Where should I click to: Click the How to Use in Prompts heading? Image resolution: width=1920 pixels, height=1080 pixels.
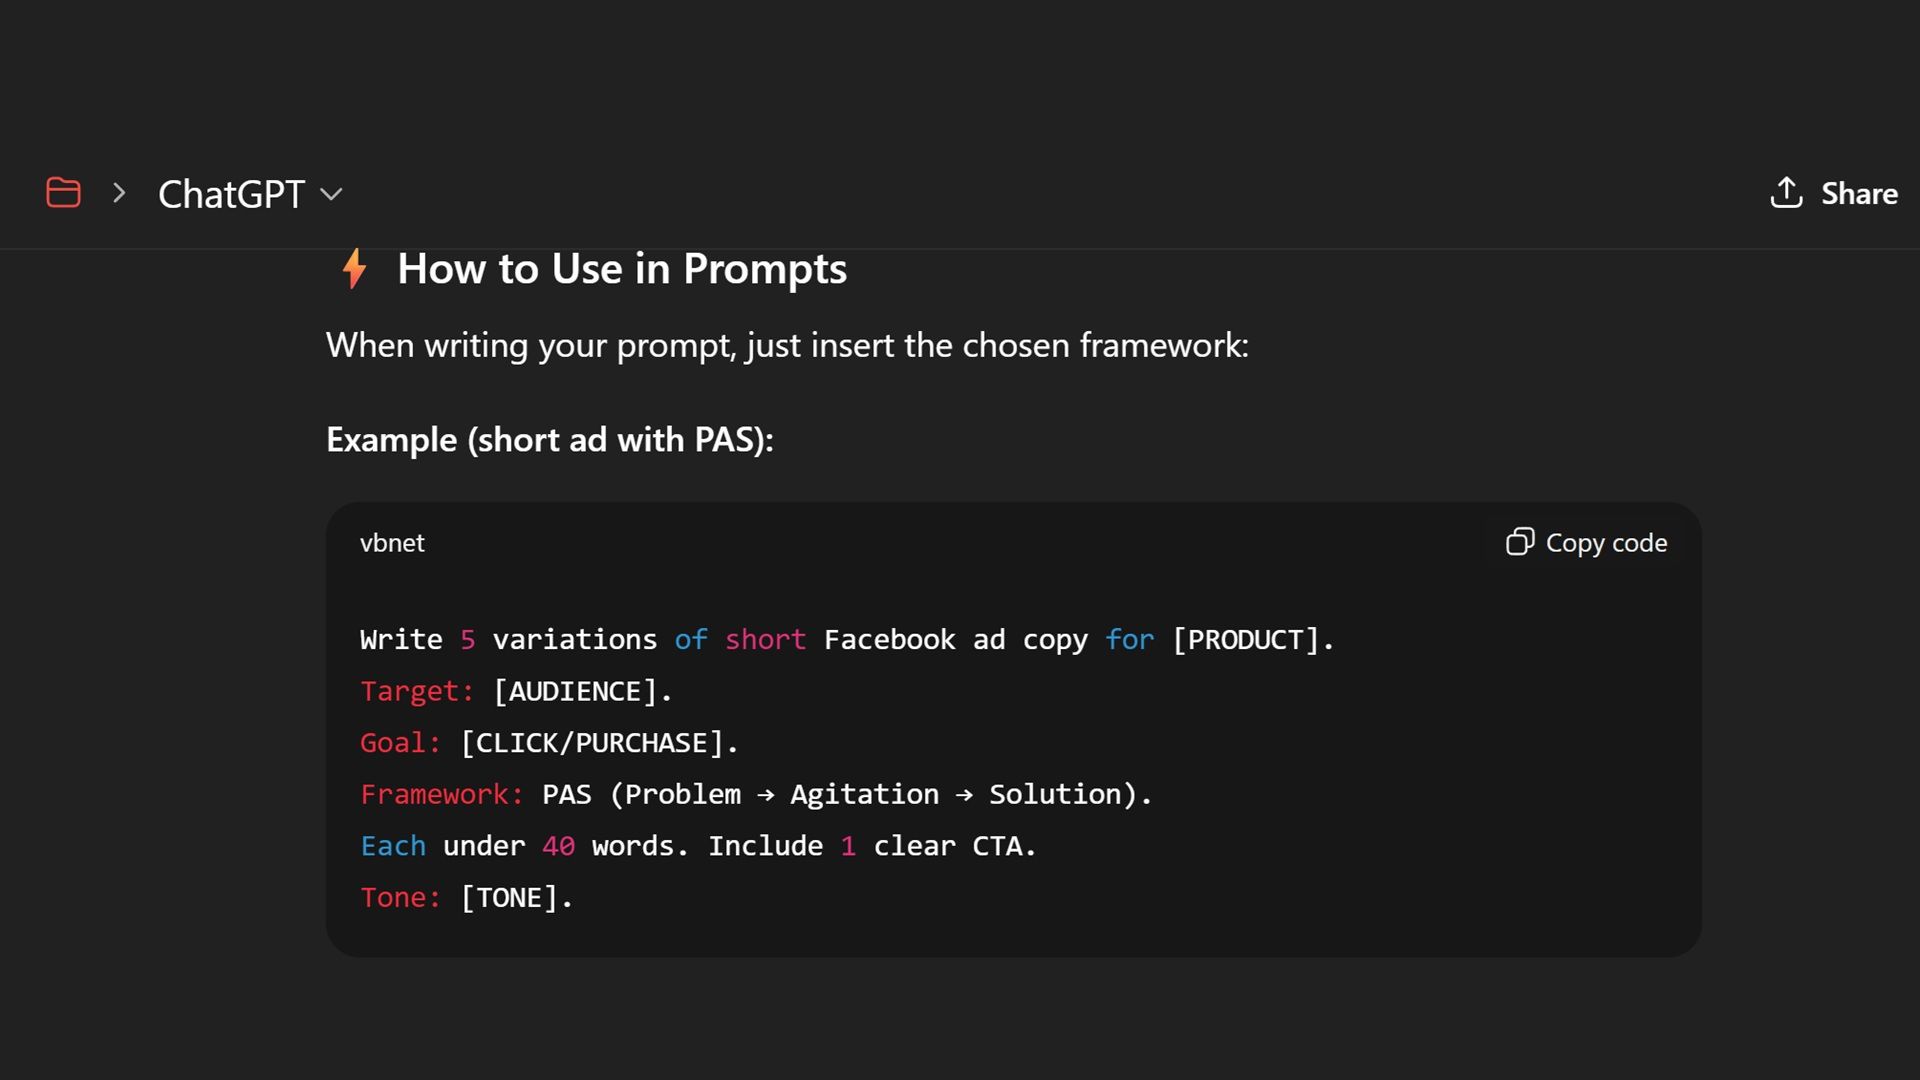[621, 269]
